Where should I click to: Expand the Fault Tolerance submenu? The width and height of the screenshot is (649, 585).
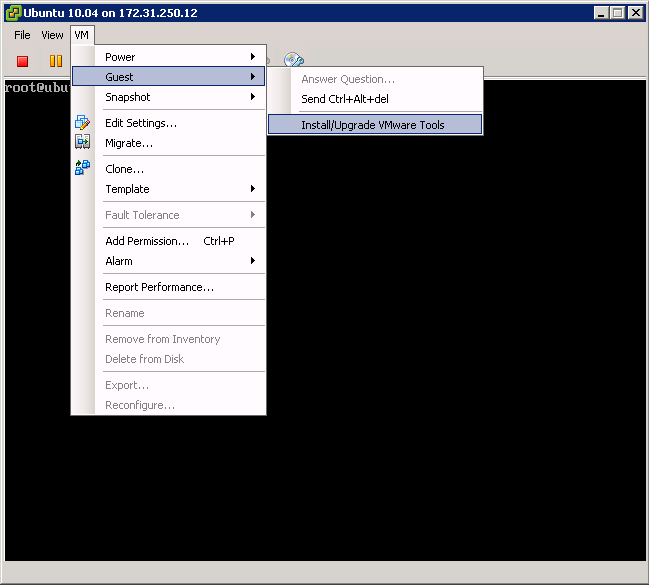(x=168, y=215)
